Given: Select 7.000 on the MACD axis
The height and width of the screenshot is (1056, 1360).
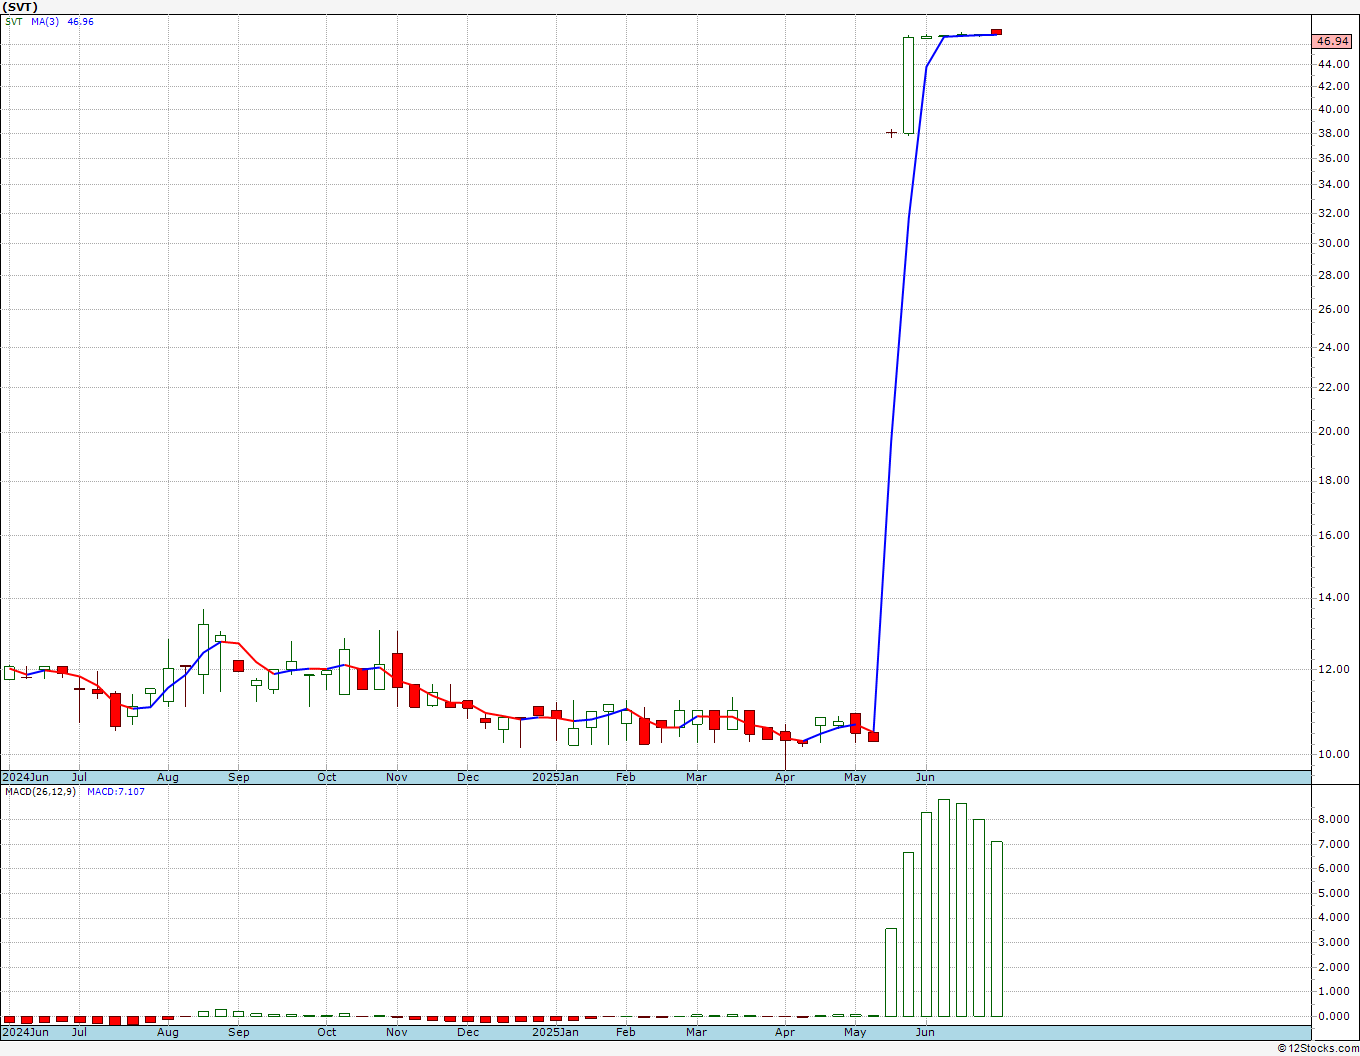Looking at the screenshot, I should click(x=1334, y=844).
